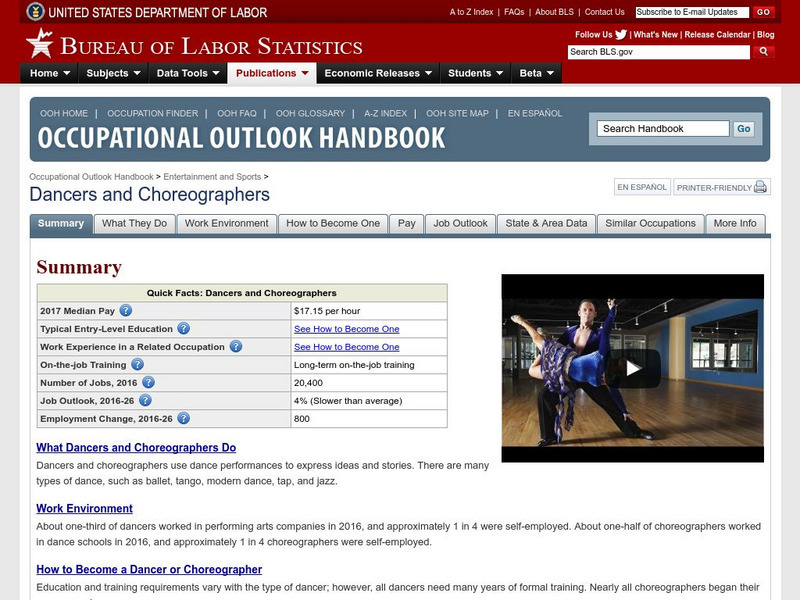Open the OOH GLOSSARY link
Image resolution: width=800 pixels, height=600 pixels.
pos(311,113)
